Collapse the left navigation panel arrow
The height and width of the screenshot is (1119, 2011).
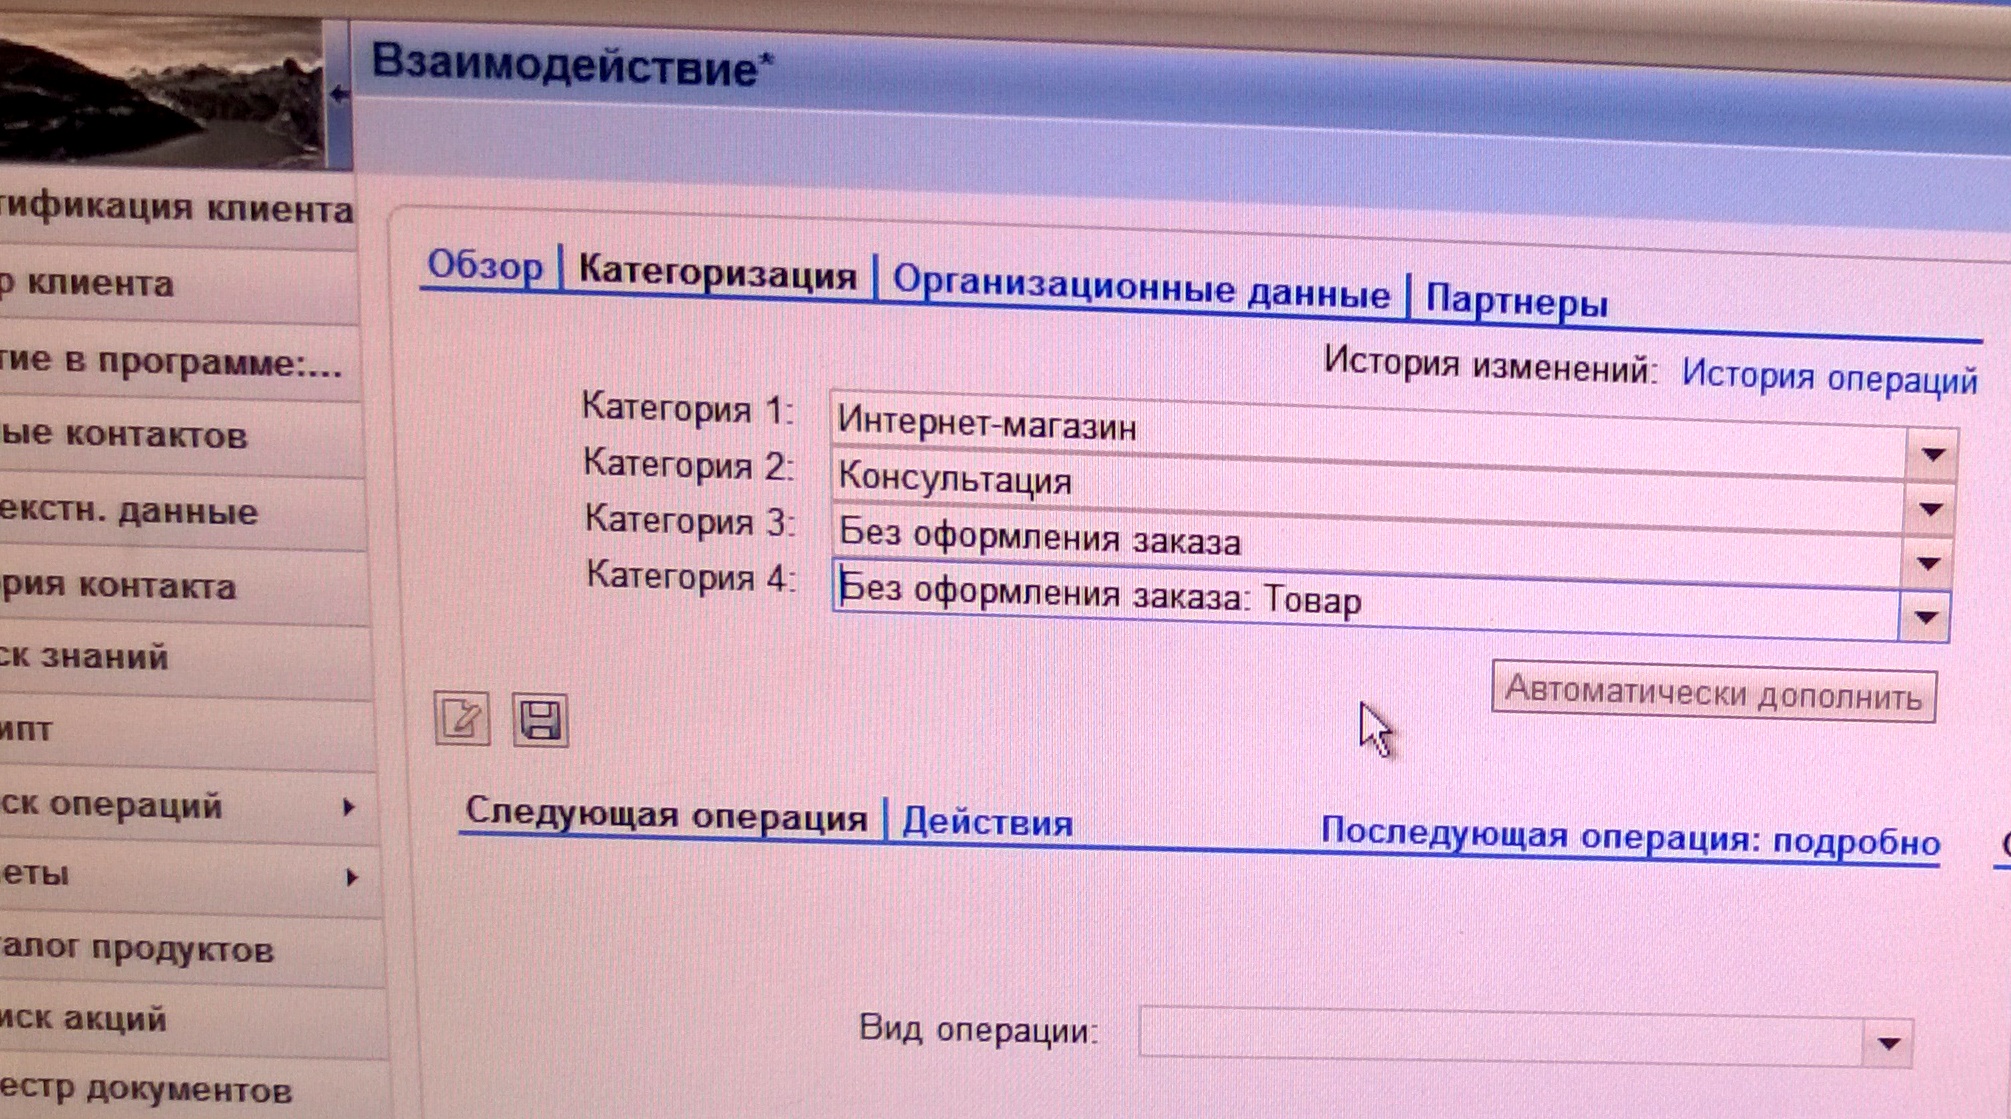pos(339,95)
